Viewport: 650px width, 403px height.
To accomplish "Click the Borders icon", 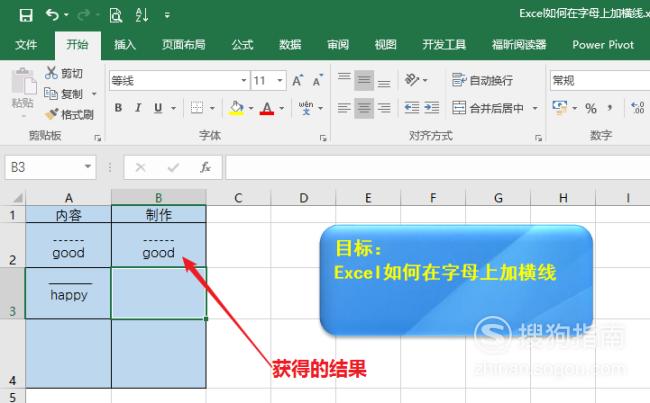I will (196, 108).
